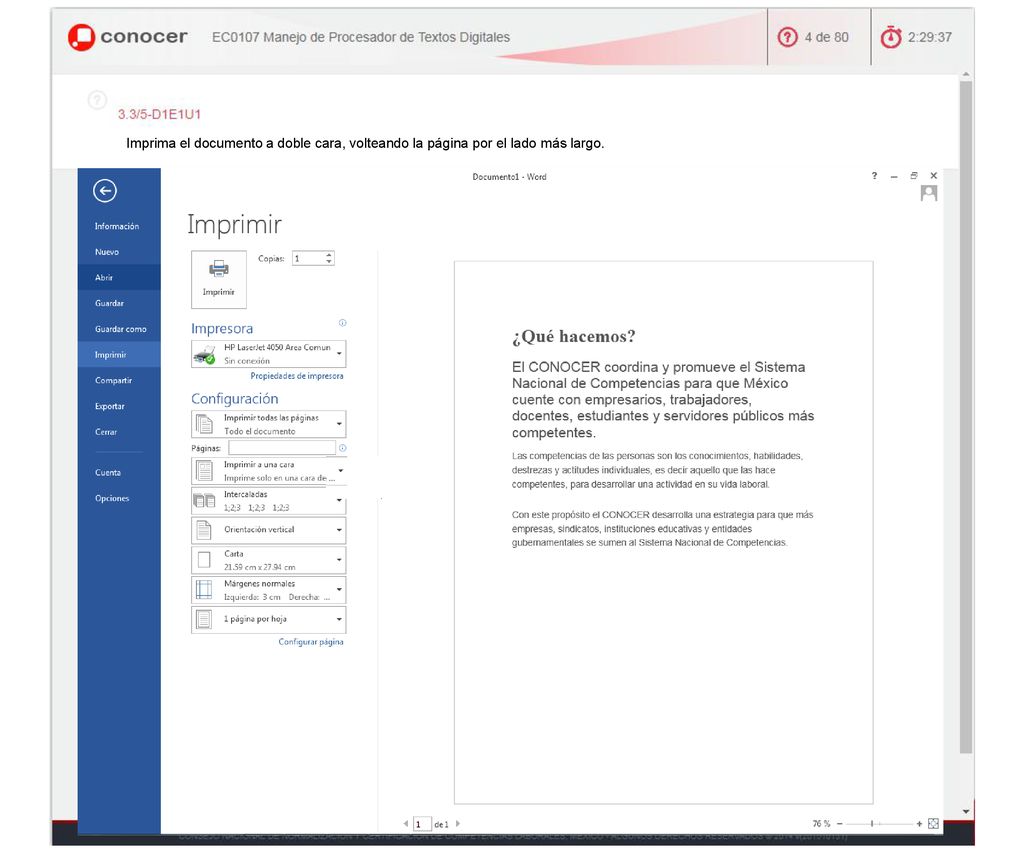Click the Word help question mark icon
Screen dimensions: 1024x853
tap(874, 176)
